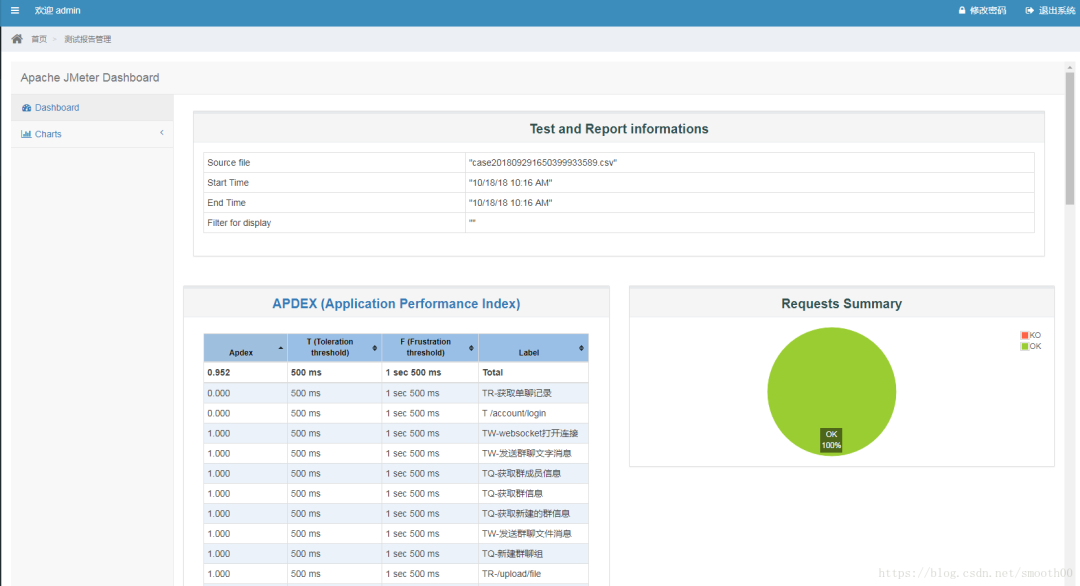1080x586 pixels.
Task: Click the 修改密码 change password link
Action: 988,10
